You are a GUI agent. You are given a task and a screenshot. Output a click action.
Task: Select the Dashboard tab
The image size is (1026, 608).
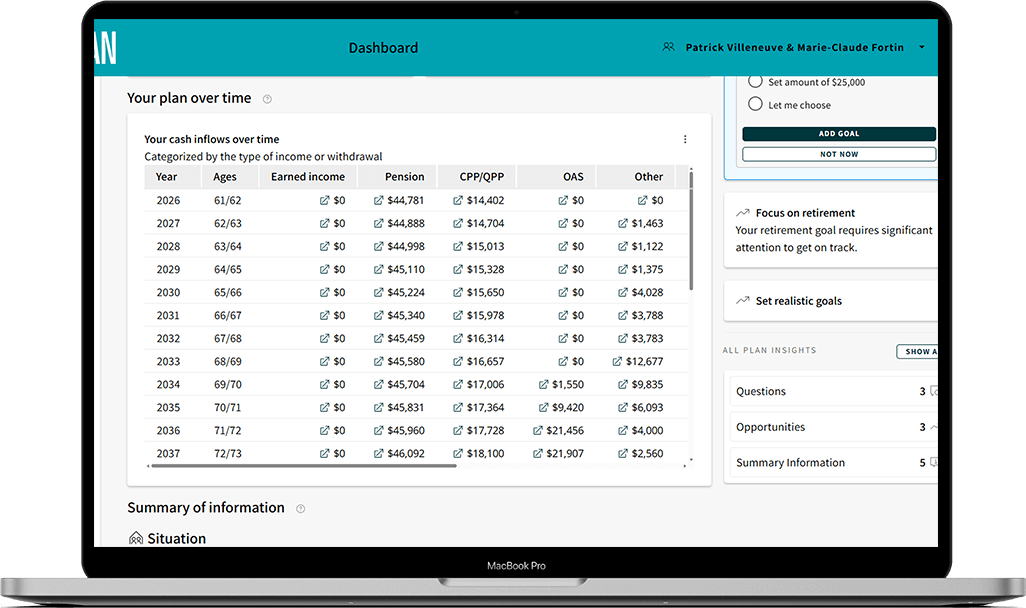383,47
